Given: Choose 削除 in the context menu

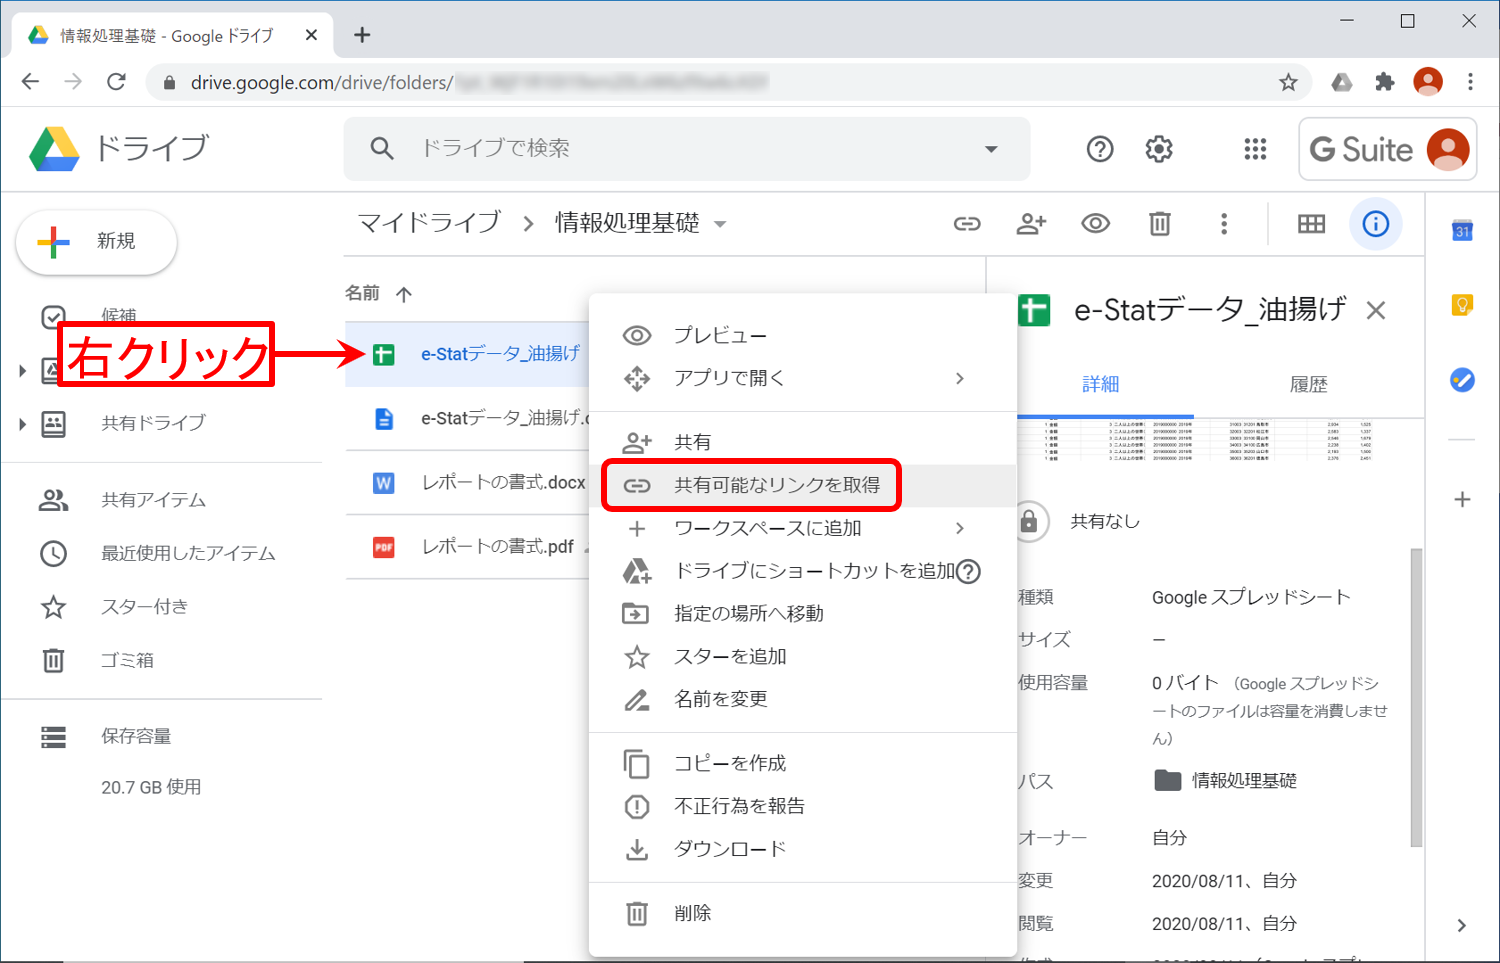Looking at the screenshot, I should 803,914.
